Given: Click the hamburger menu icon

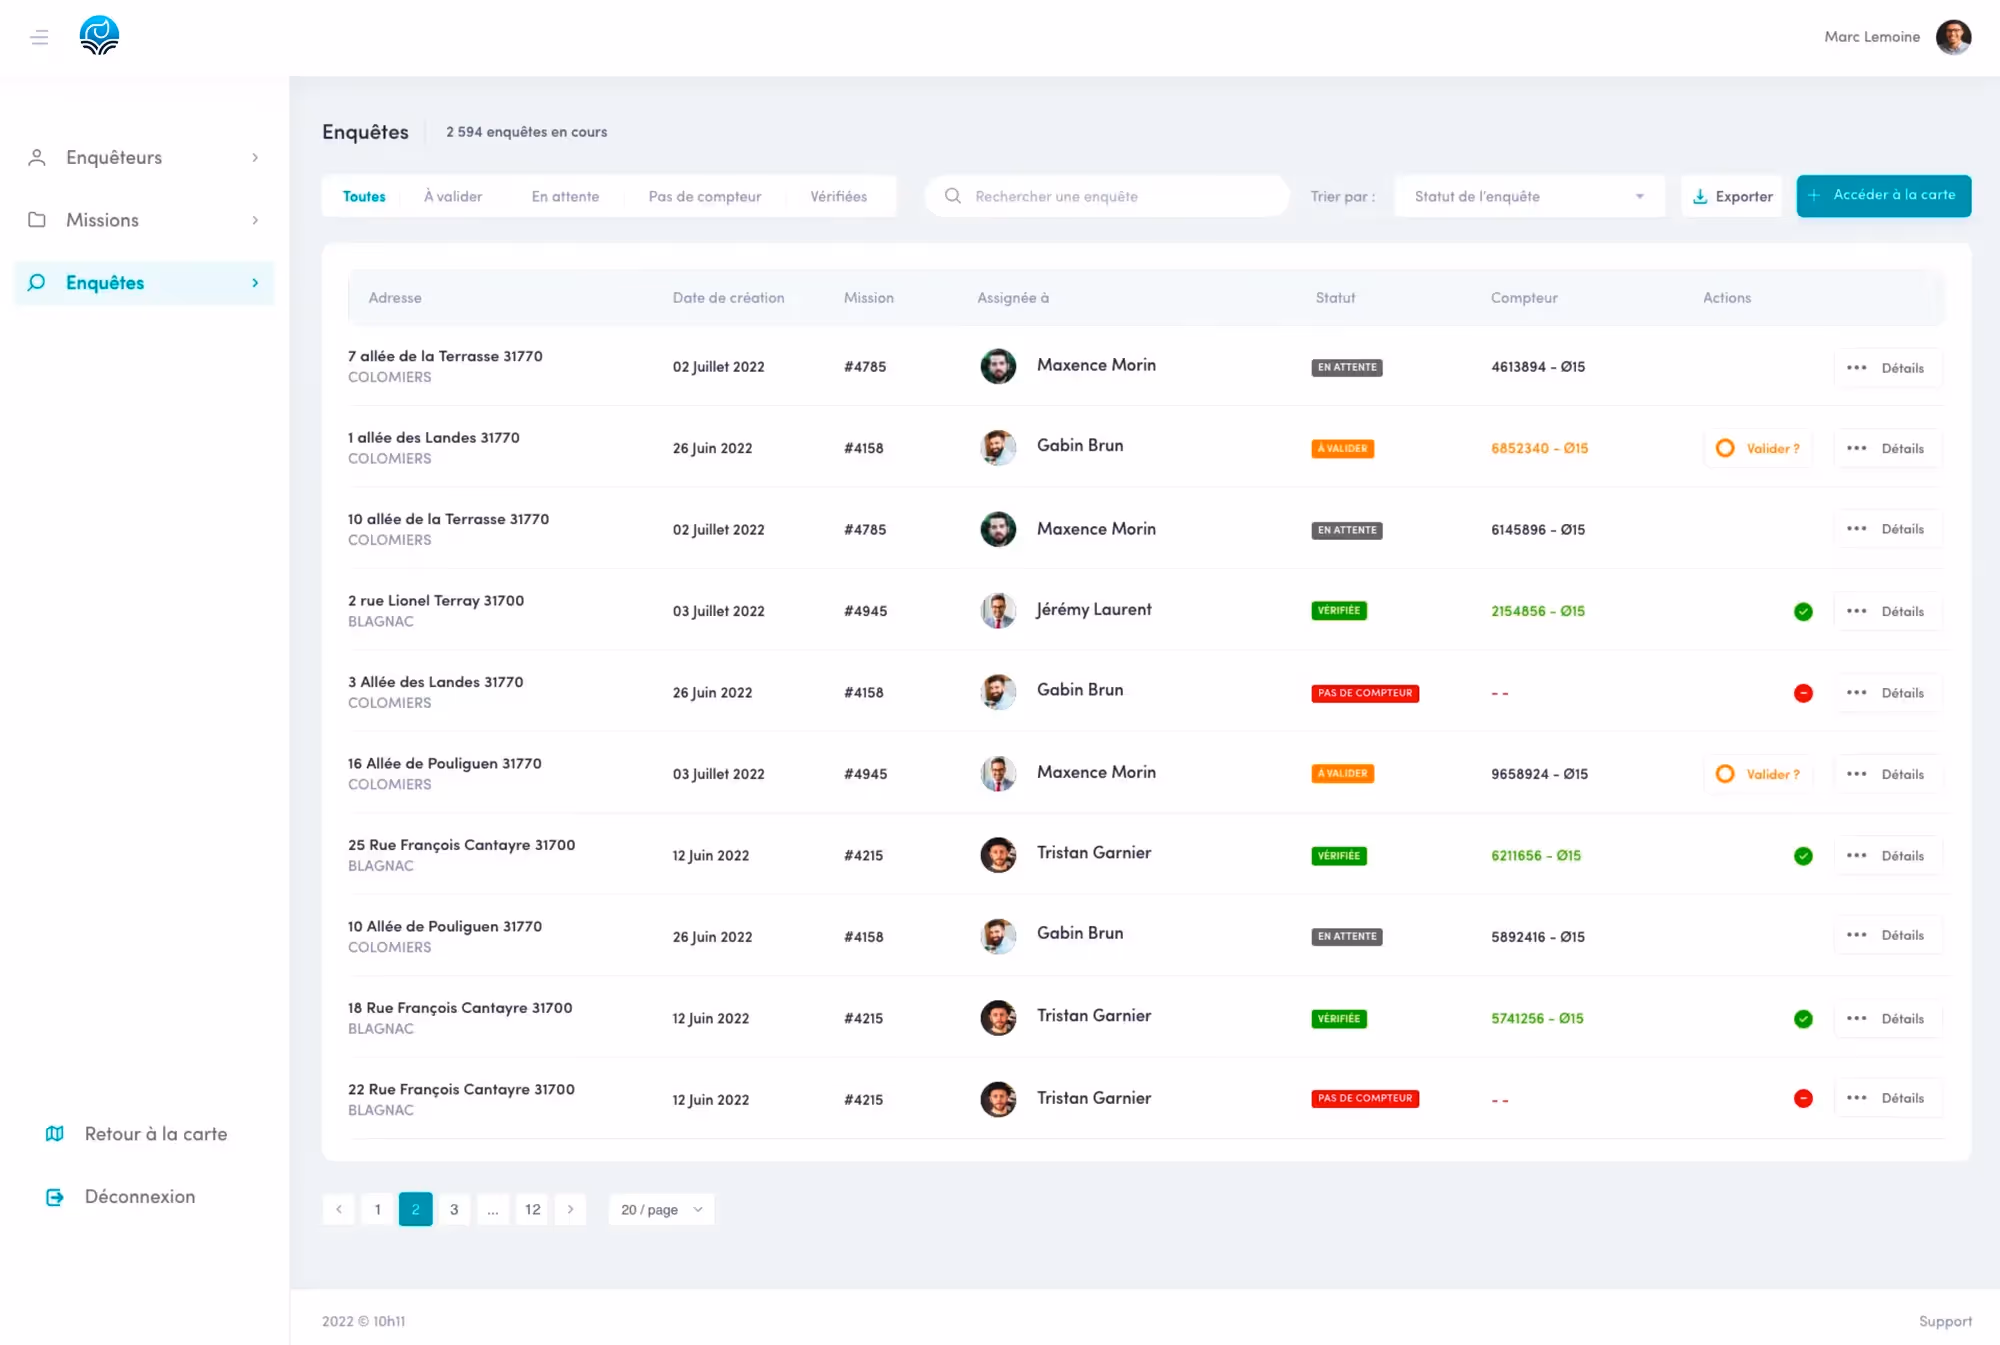Looking at the screenshot, I should [x=39, y=37].
